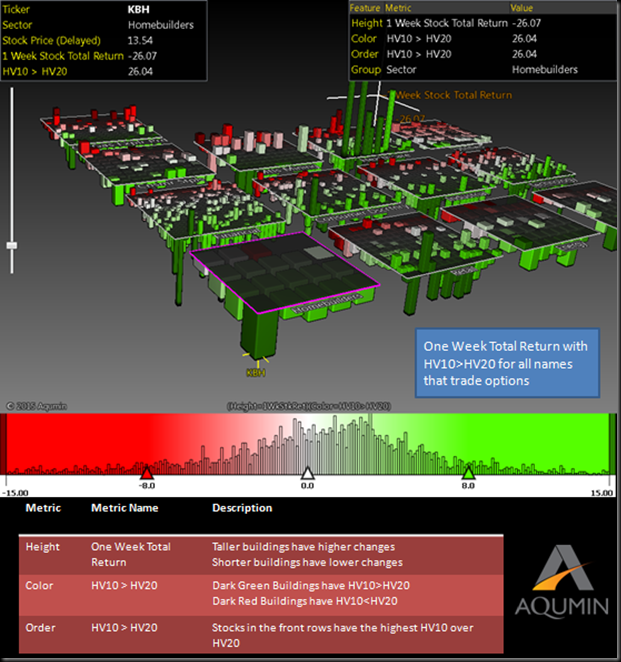621x662 pixels.
Task: Click 26.04 in the stock info panel's HV10 row
Action: [140, 71]
